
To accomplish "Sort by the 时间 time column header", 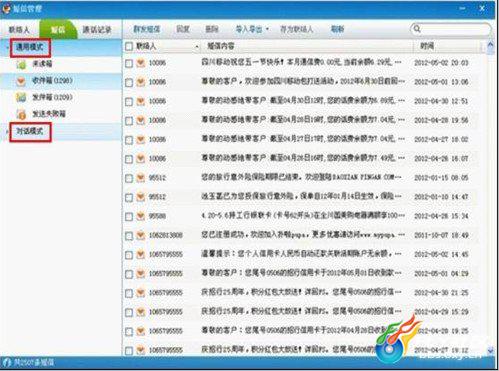I will click(x=427, y=46).
